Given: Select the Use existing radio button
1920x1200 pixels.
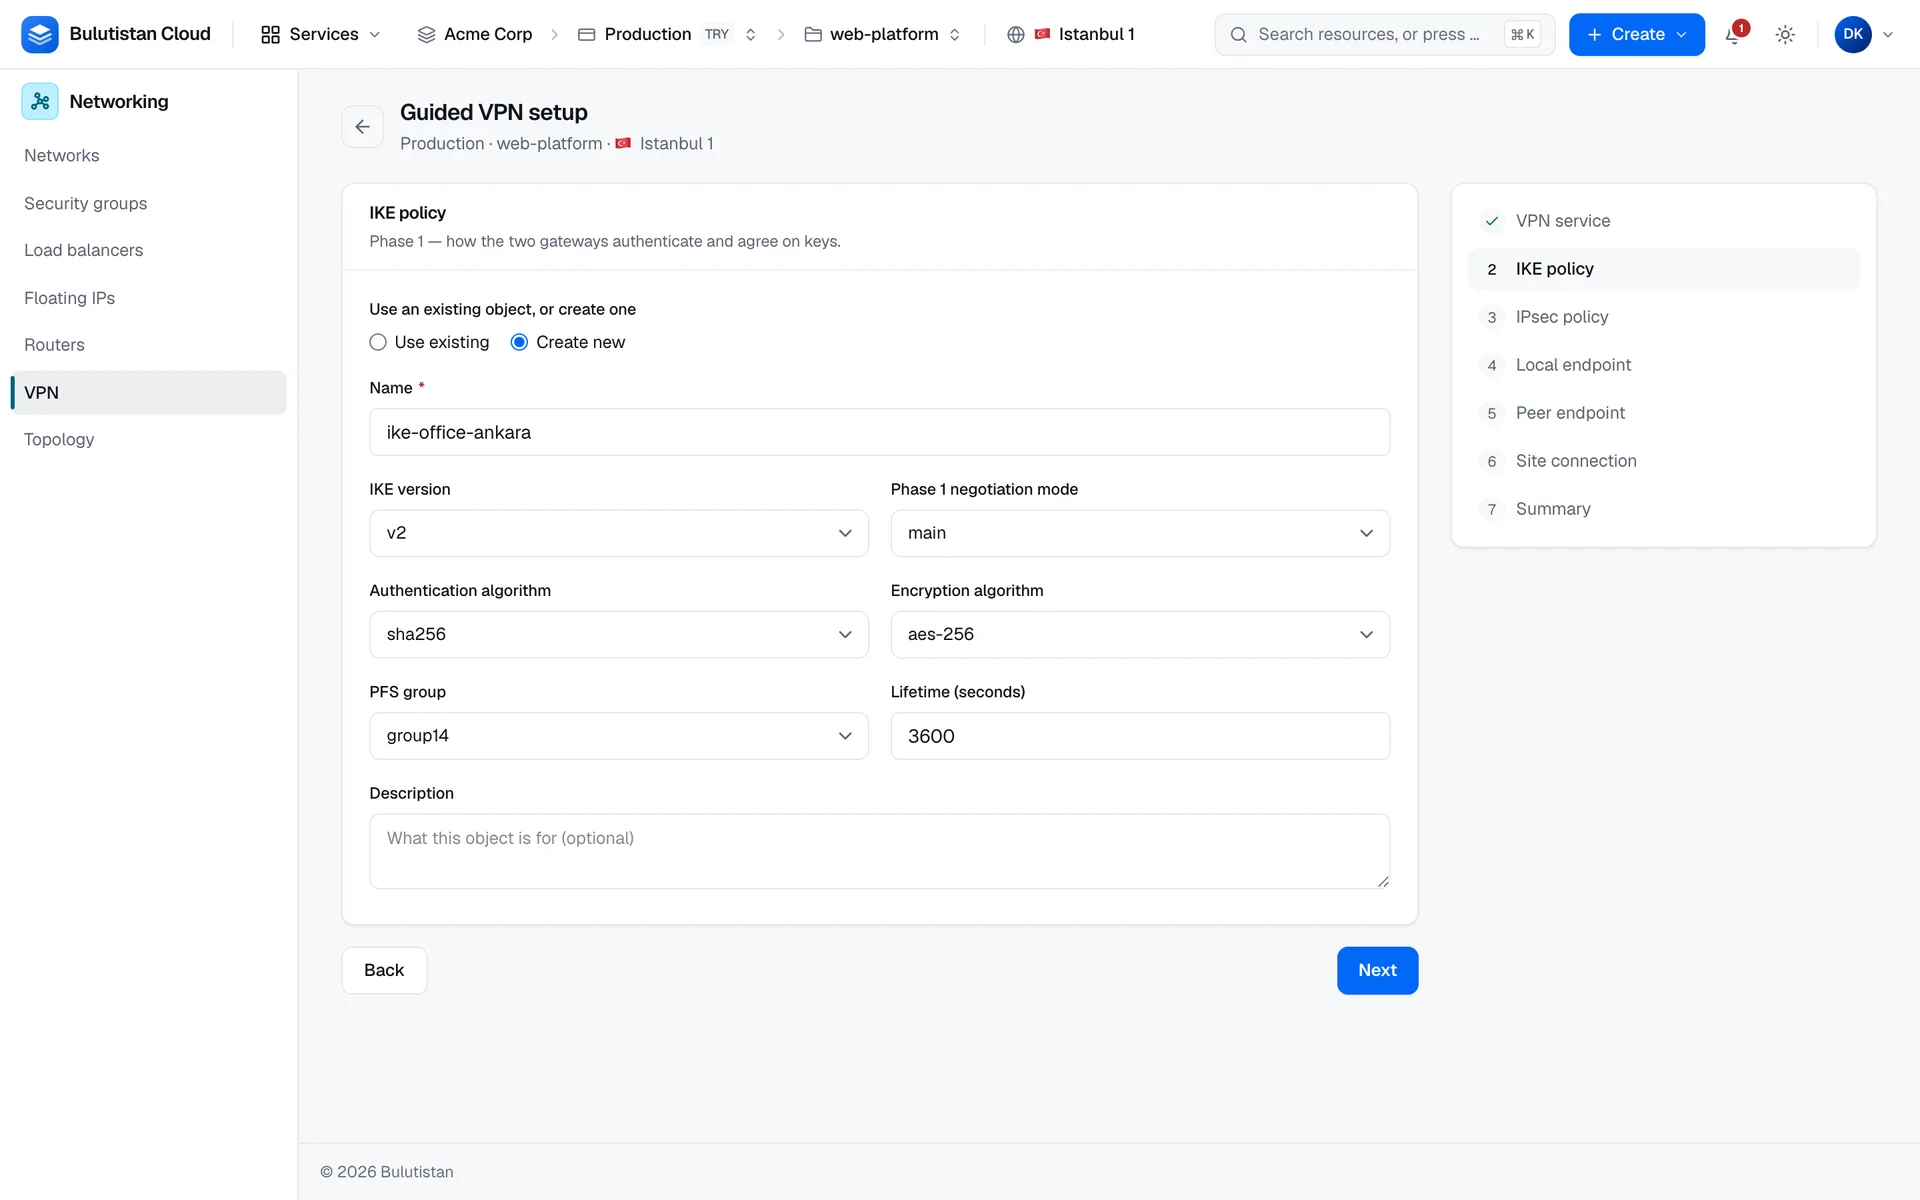Looking at the screenshot, I should (378, 342).
